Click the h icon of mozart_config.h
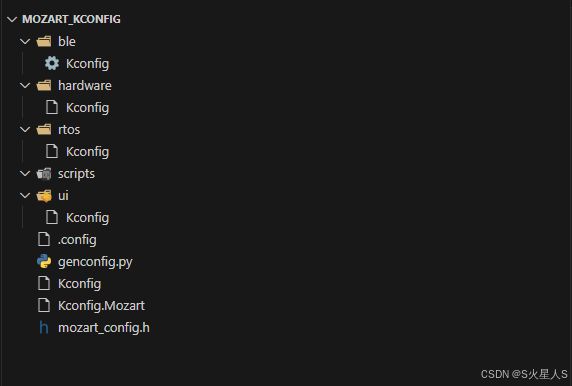 44,328
